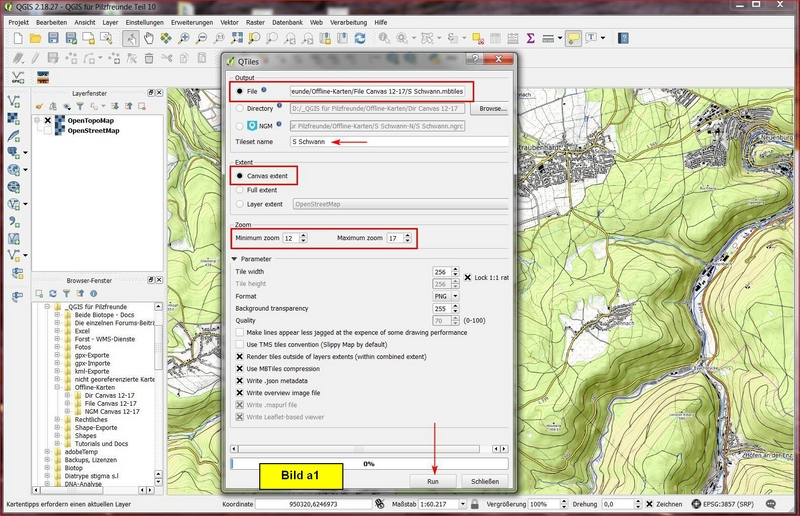Select the NGM output option
Image resolution: width=800 pixels, height=516 pixels.
(239, 126)
